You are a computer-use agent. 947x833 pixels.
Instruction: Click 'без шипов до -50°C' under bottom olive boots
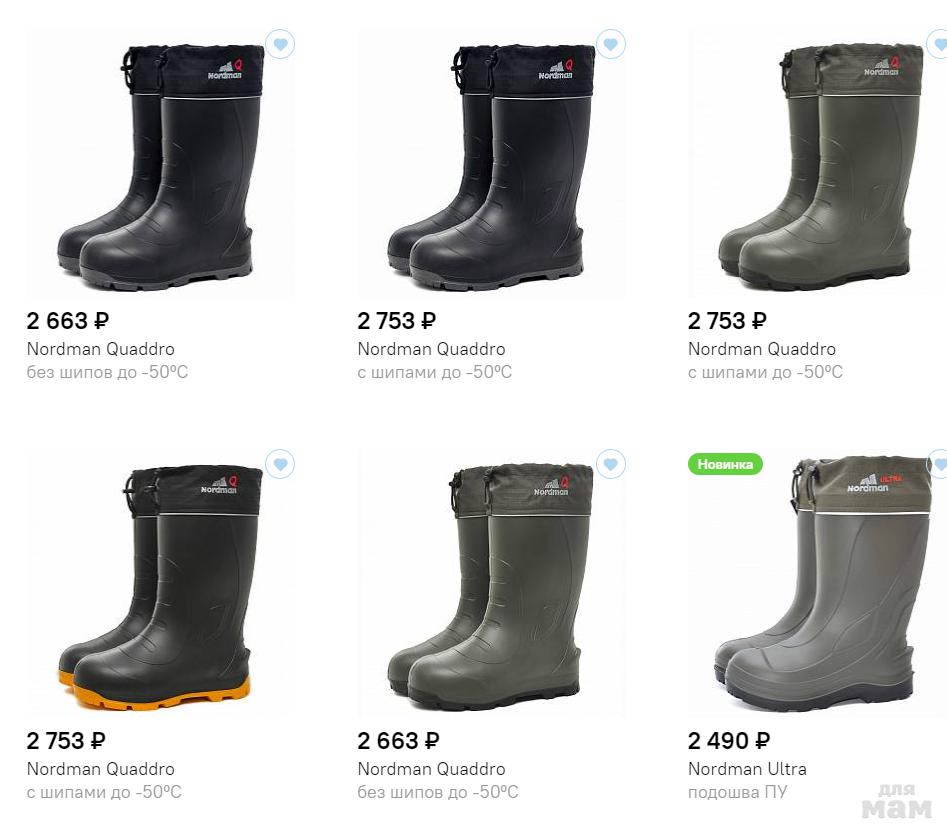[x=438, y=792]
